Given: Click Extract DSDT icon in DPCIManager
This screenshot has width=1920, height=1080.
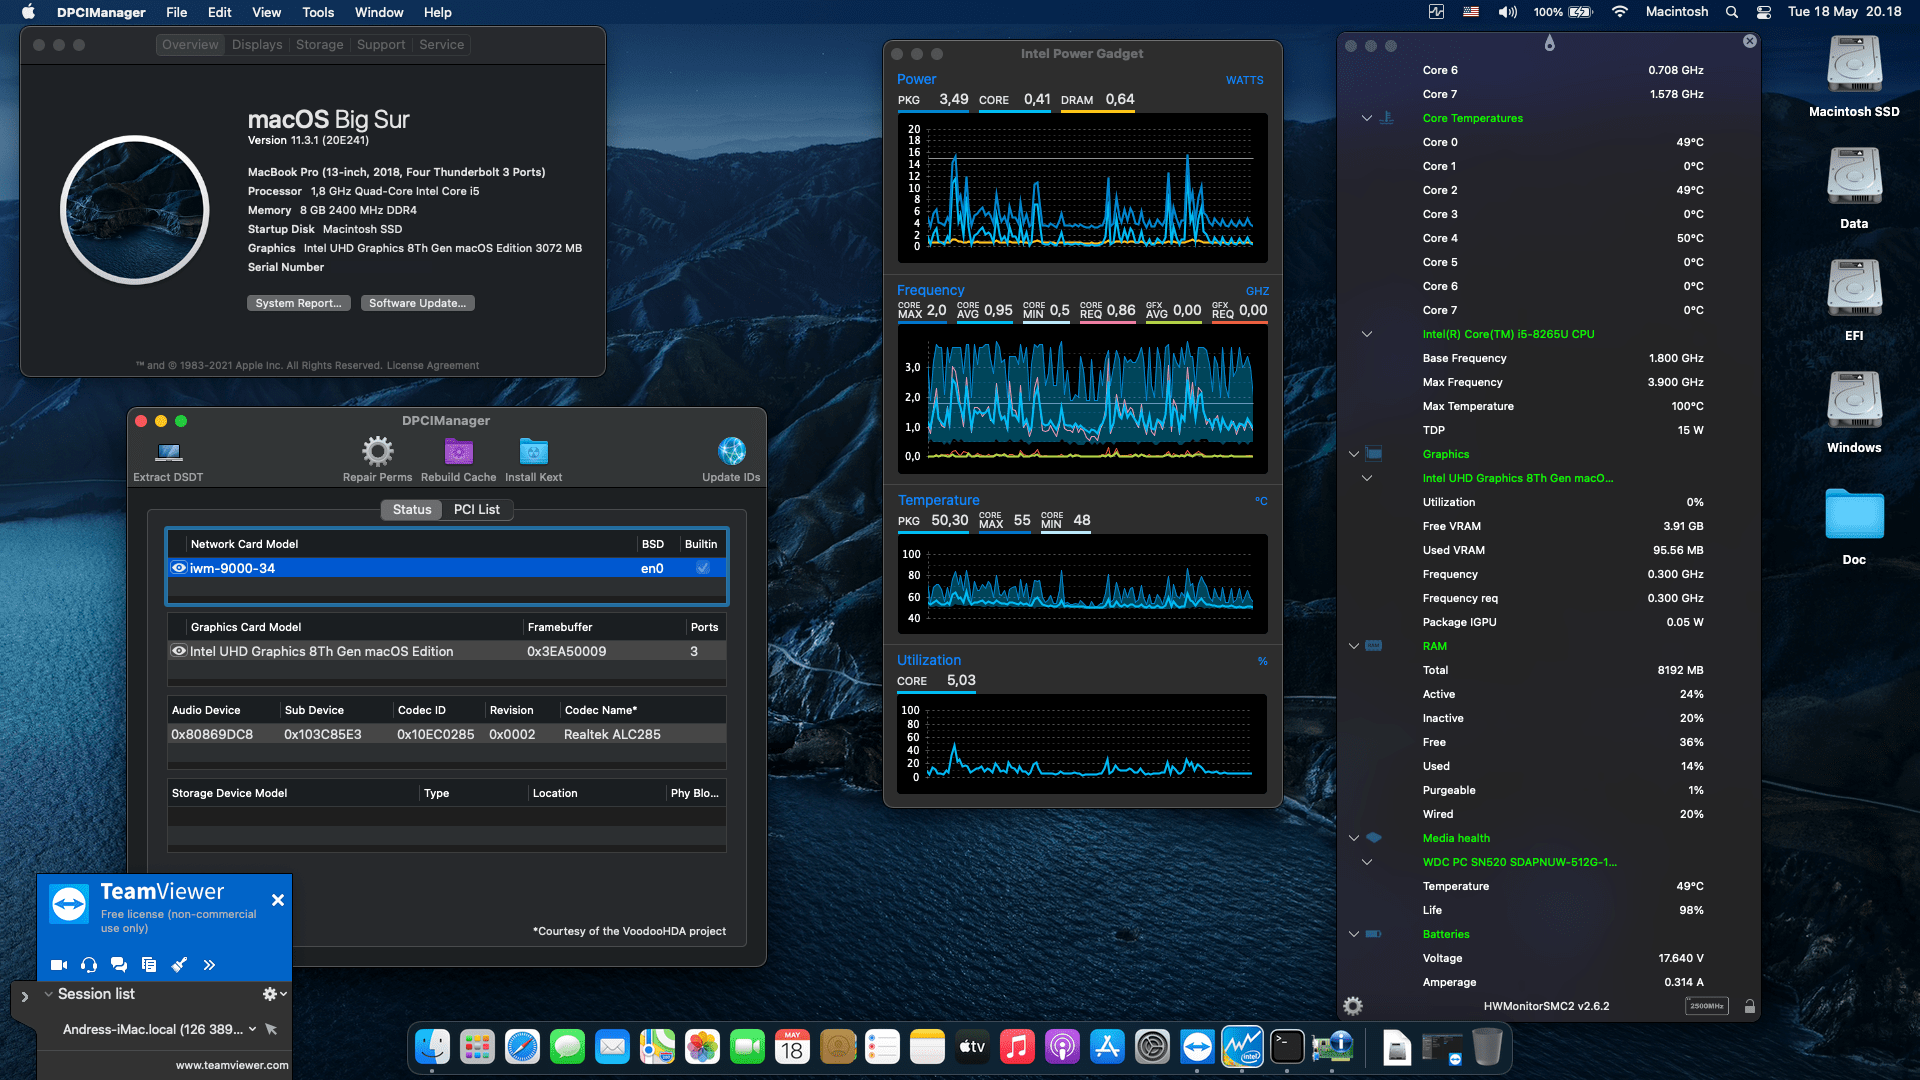Looking at the screenshot, I should coord(168,452).
